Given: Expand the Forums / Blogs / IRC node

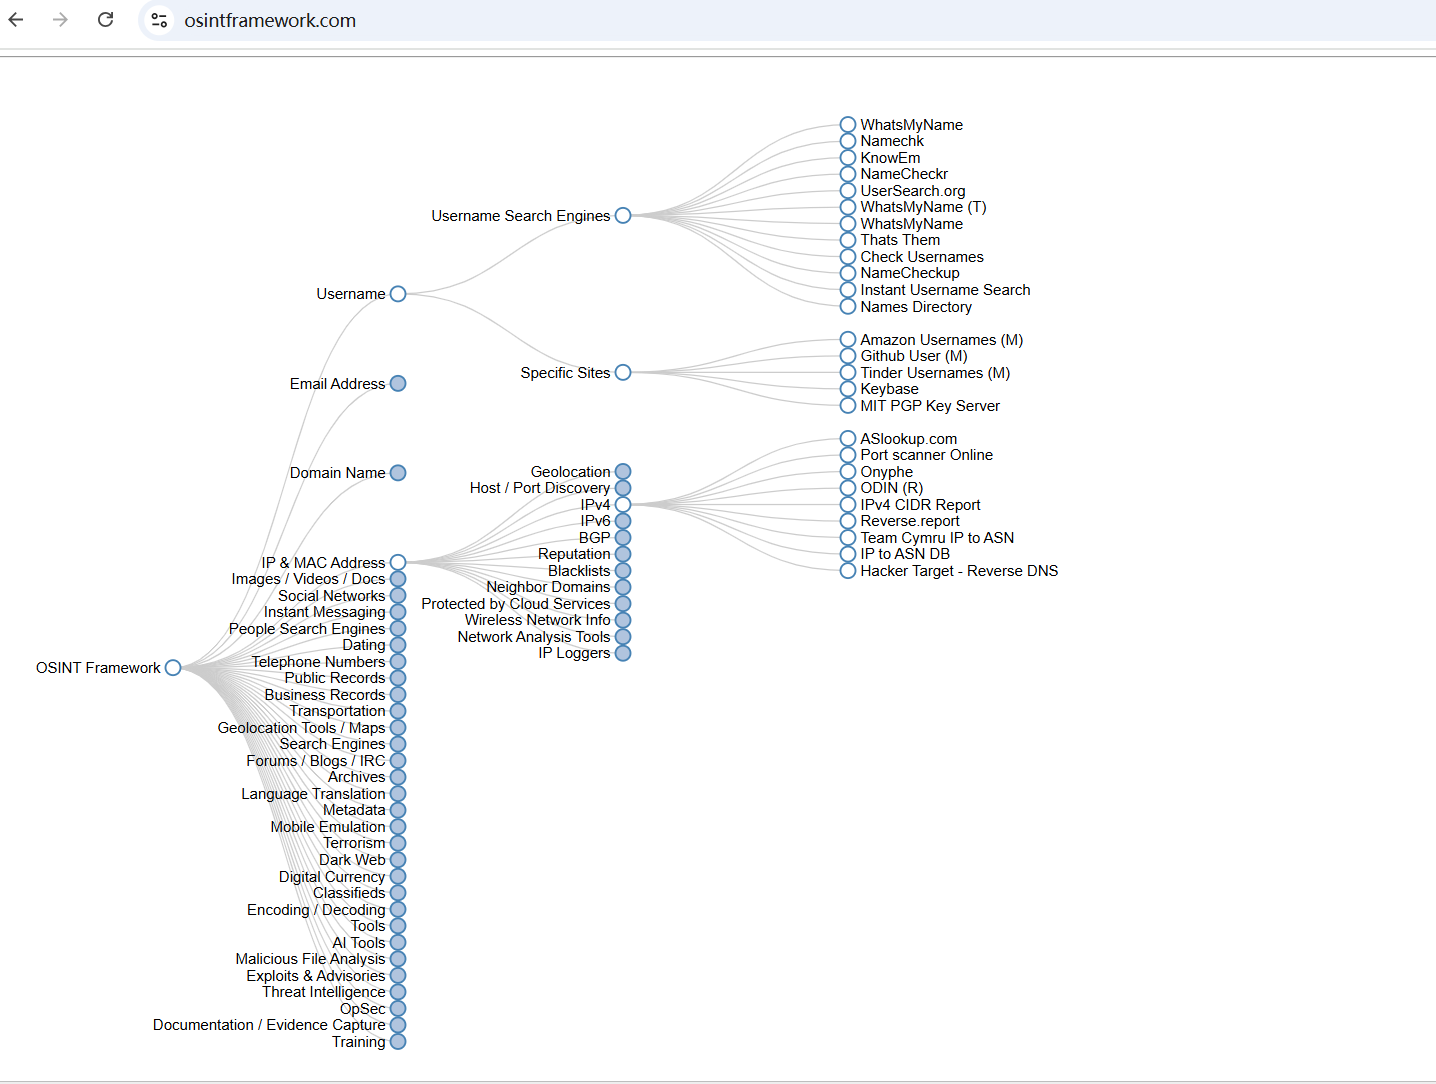Looking at the screenshot, I should [398, 761].
